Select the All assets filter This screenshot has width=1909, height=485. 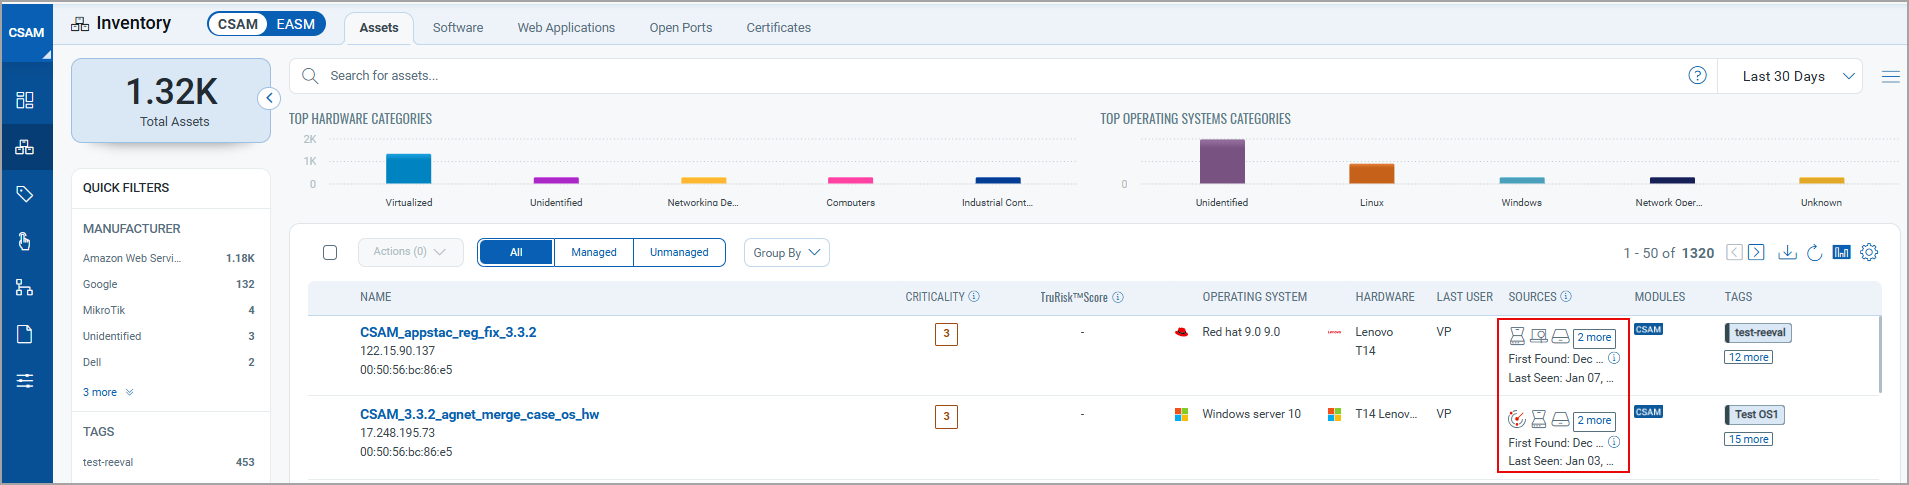click(x=516, y=252)
